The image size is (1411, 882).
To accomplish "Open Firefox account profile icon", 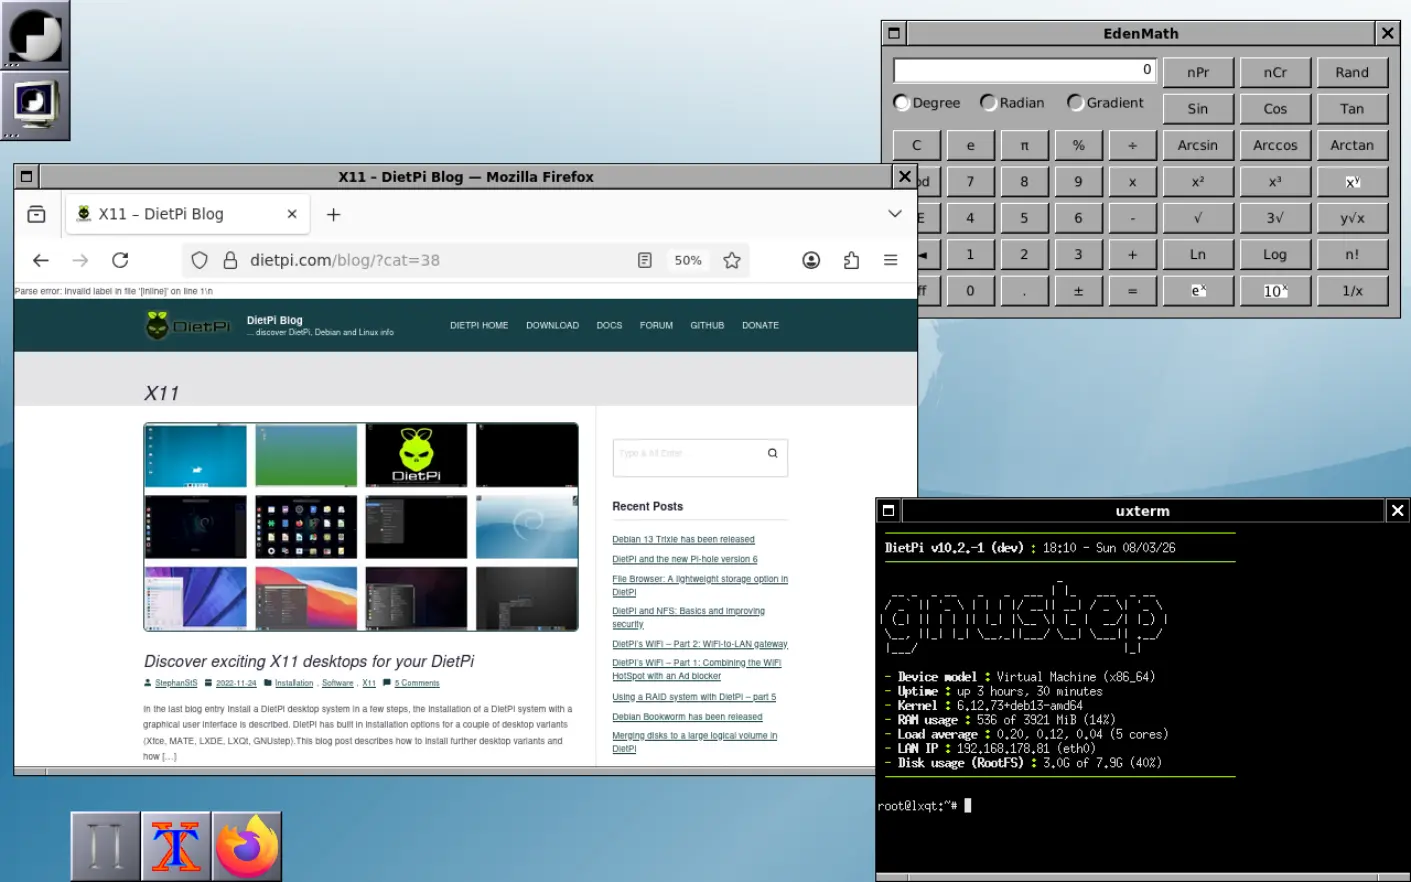I will [x=811, y=260].
